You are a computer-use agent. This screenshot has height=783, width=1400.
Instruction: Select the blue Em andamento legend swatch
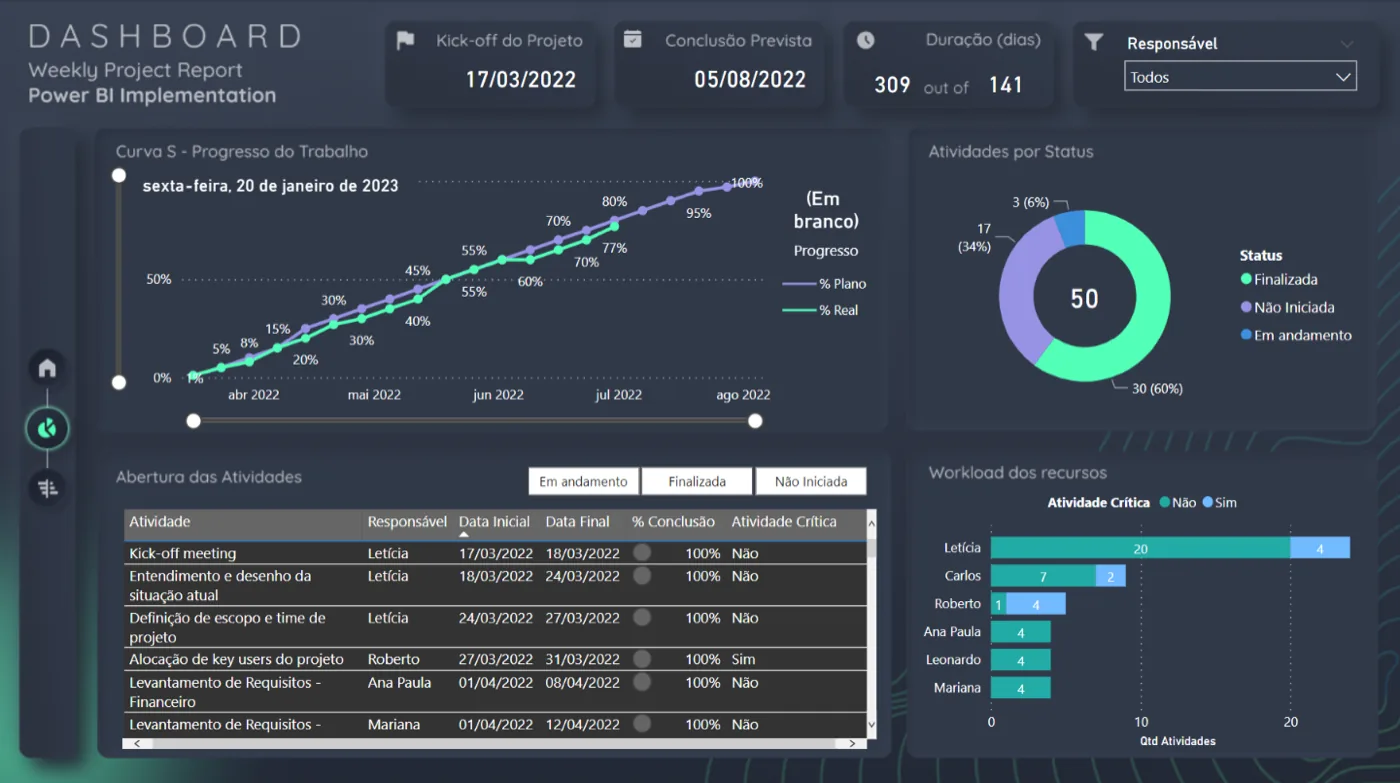coord(1246,335)
